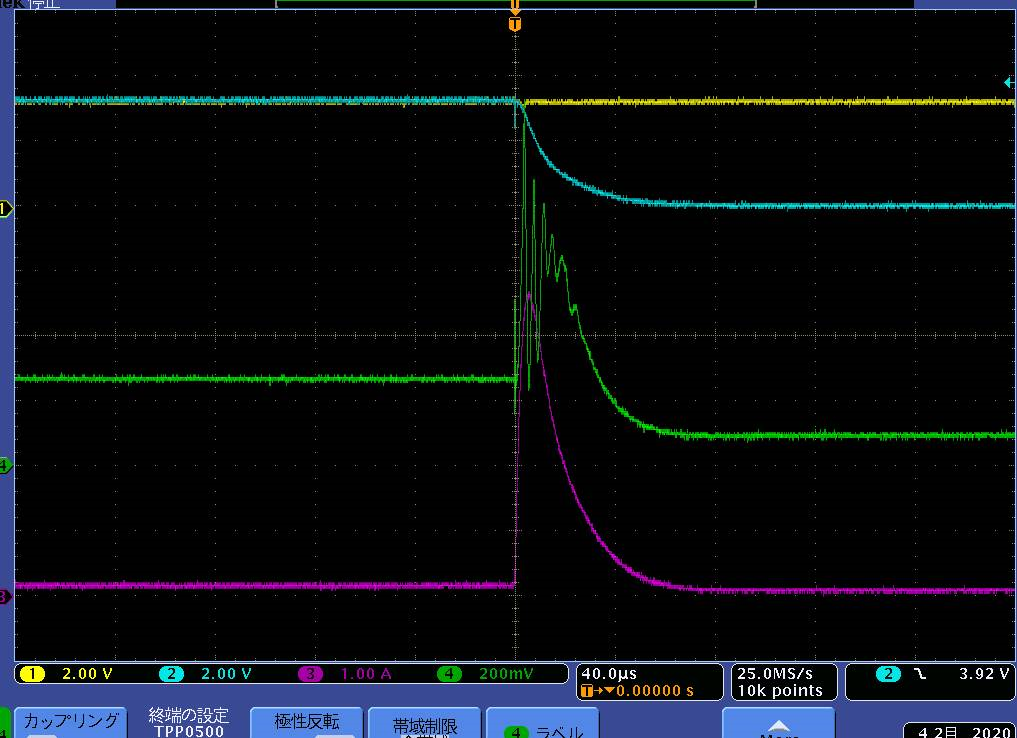Click the 25.0MS/s sample rate readout
The width and height of the screenshot is (1017, 738).
pyautogui.click(x=775, y=674)
